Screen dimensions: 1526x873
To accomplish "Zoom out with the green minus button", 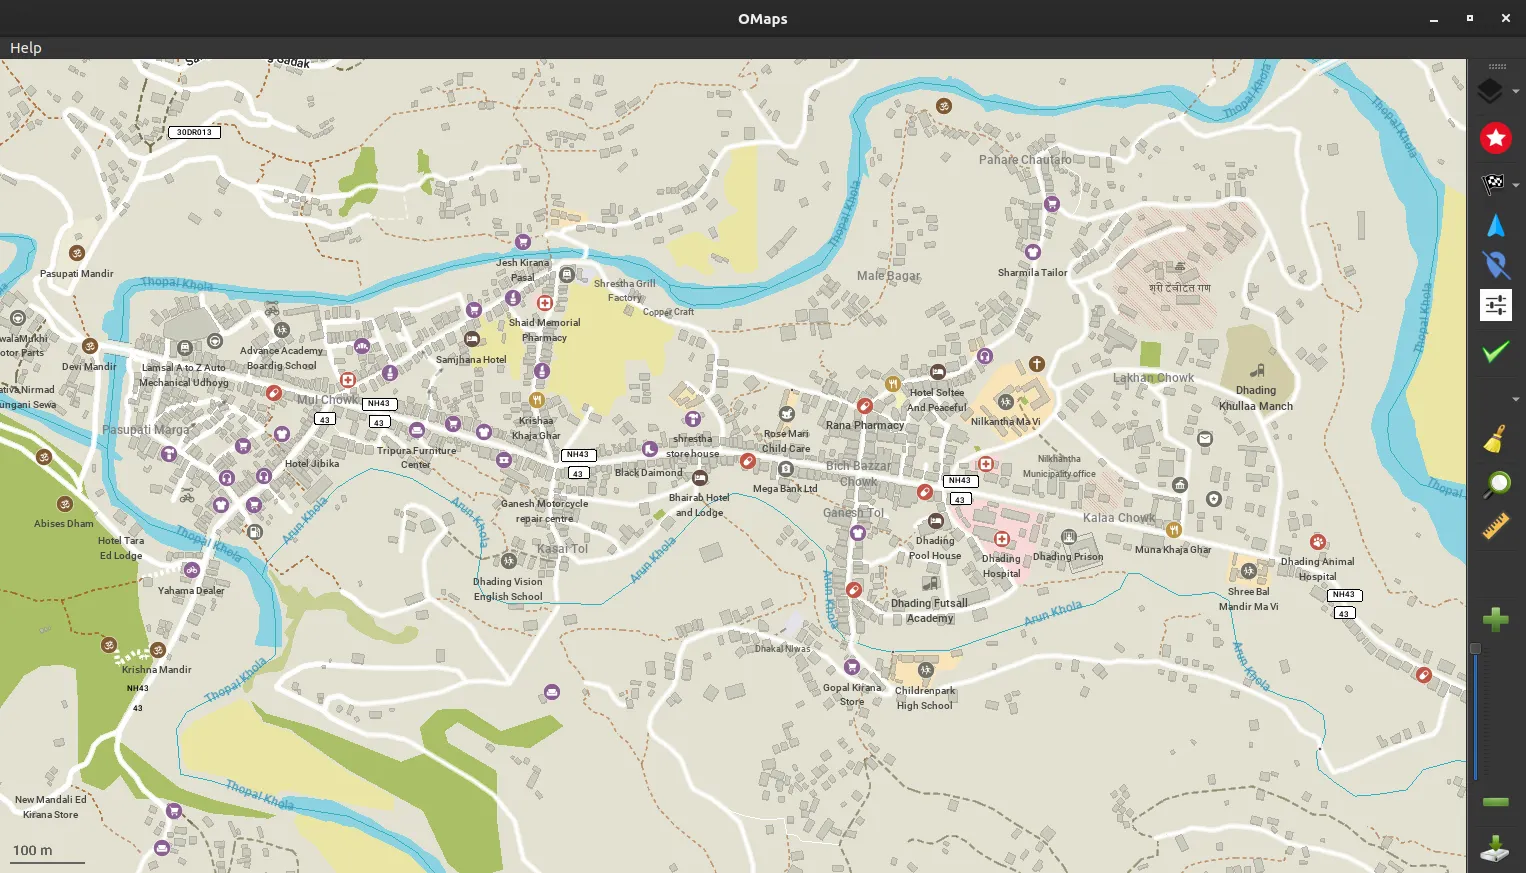I will (1495, 802).
